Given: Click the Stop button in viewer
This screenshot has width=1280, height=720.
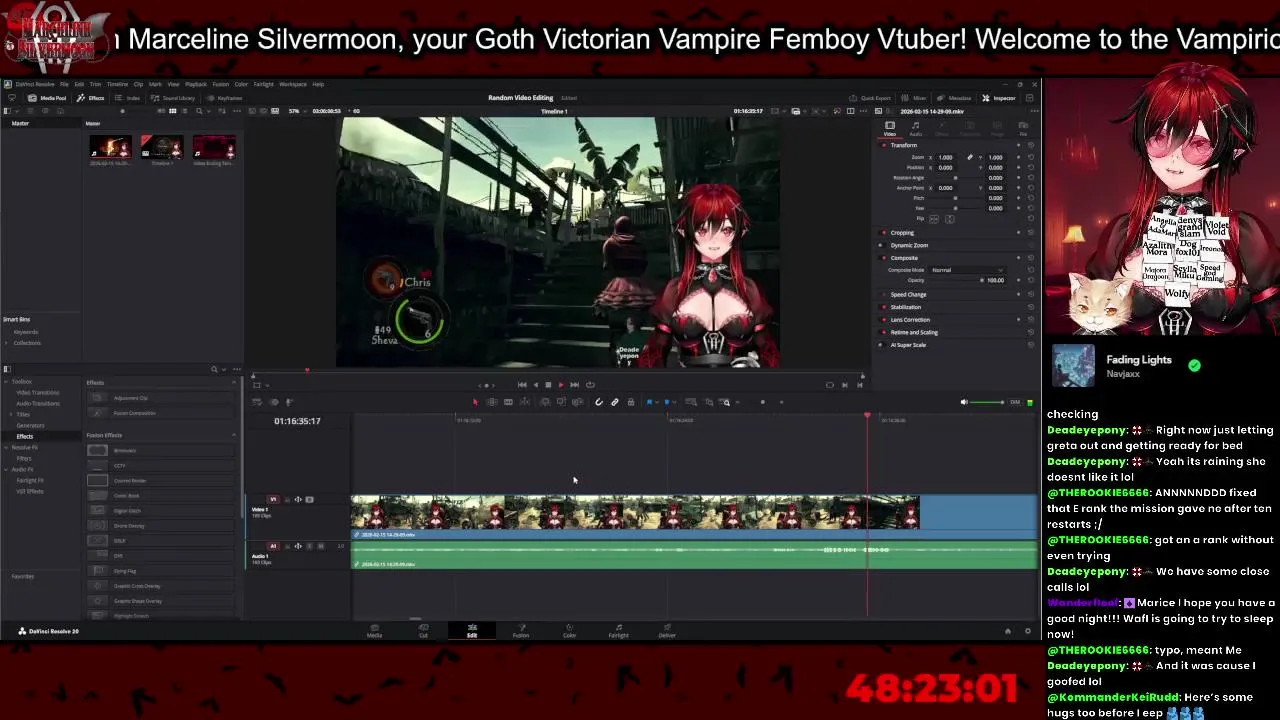Looking at the screenshot, I should (x=548, y=385).
